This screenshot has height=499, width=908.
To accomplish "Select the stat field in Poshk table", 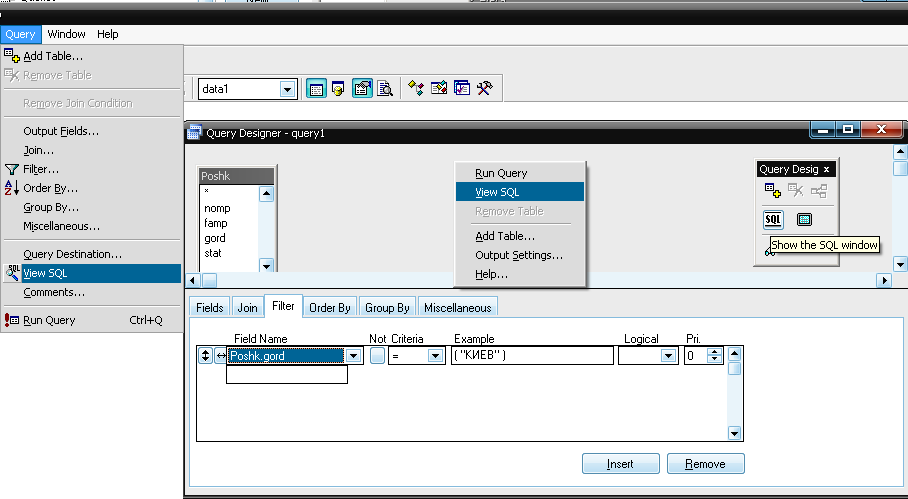I will coord(213,253).
